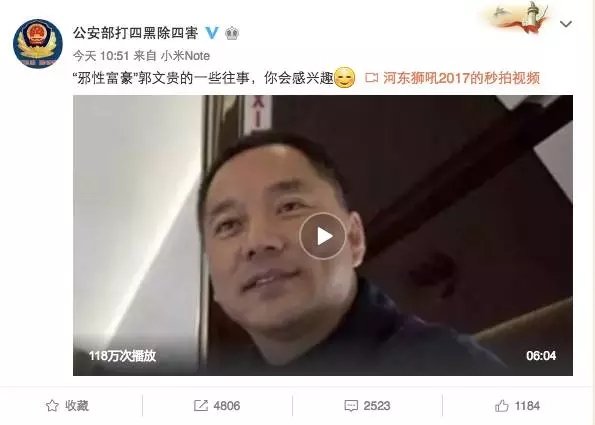Click the 收藏 star icon
Image resolution: width=595 pixels, height=425 pixels.
[x=52, y=406]
